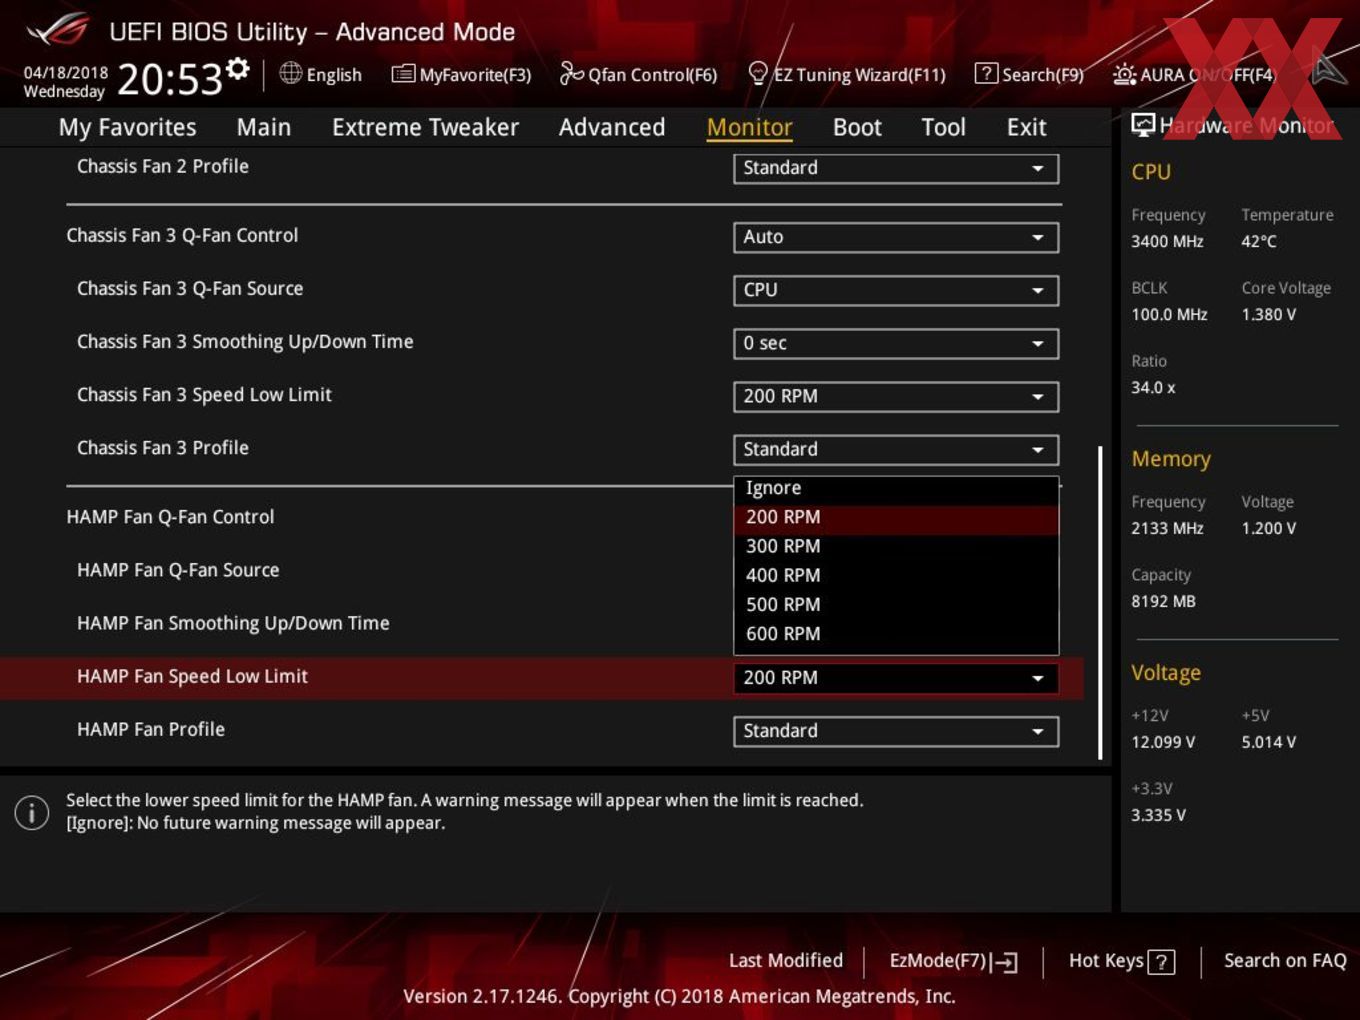The height and width of the screenshot is (1020, 1360).
Task: Click CPU temperature value 42°C
Action: click(x=1259, y=241)
